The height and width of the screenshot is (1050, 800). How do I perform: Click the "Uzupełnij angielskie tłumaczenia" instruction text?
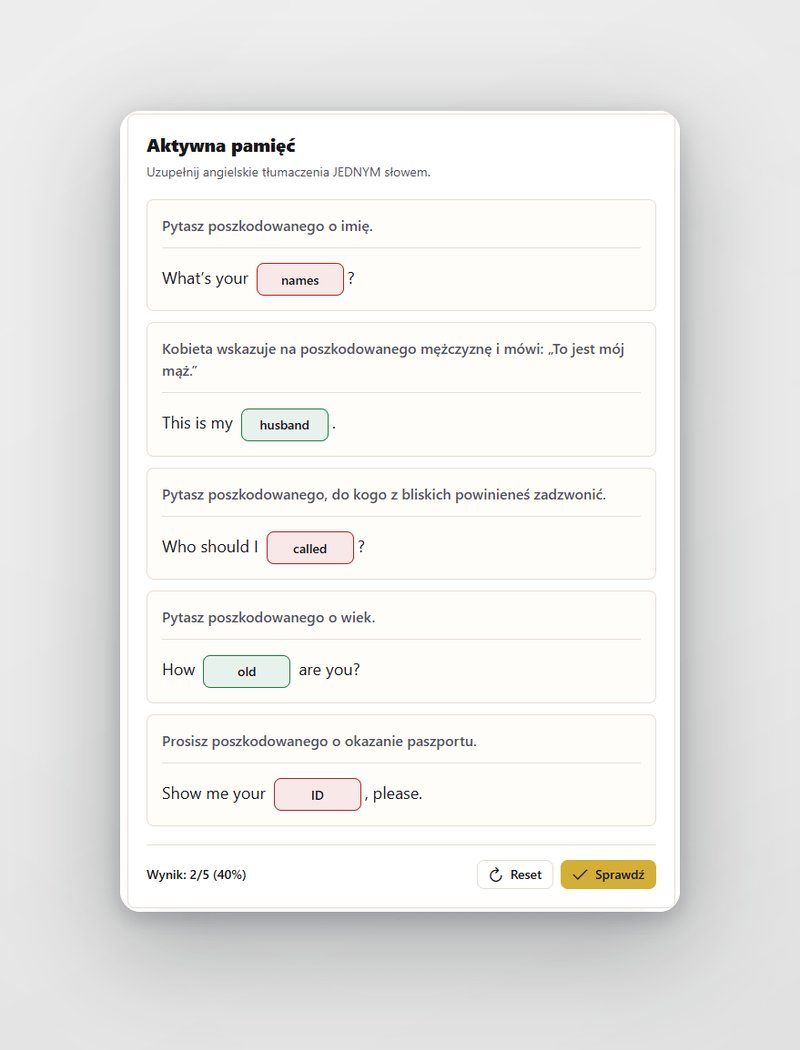238,172
